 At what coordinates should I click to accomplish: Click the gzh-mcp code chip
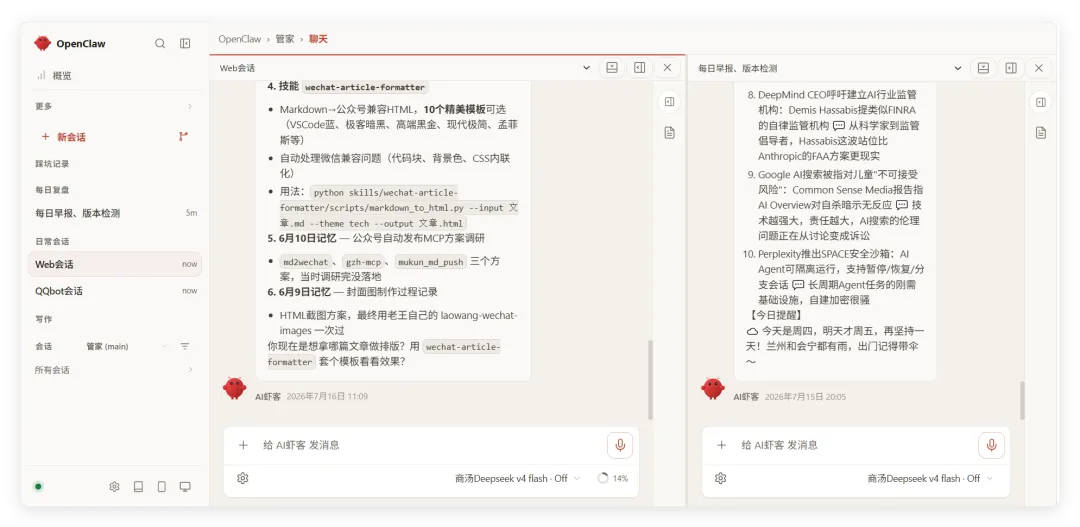point(363,262)
